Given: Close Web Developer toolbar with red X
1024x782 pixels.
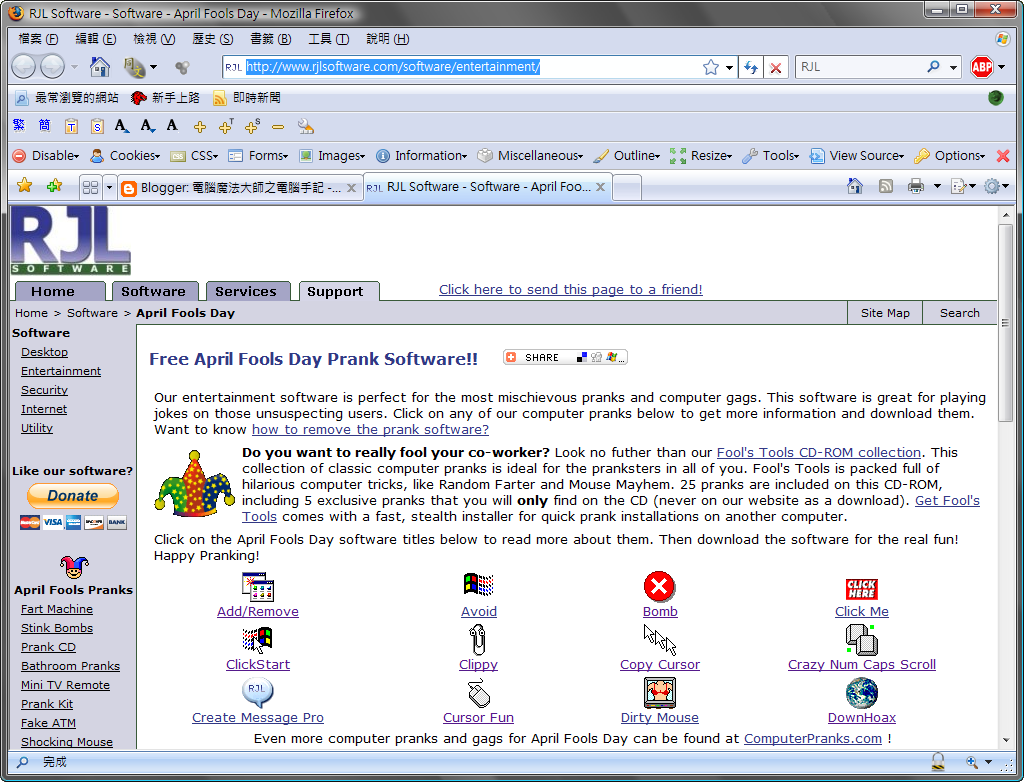Looking at the screenshot, I should point(1003,155).
